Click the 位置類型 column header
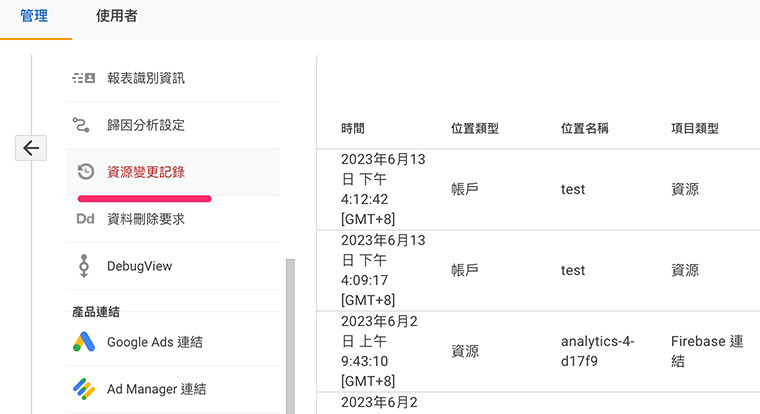Image resolution: width=760 pixels, height=414 pixels. 475,129
